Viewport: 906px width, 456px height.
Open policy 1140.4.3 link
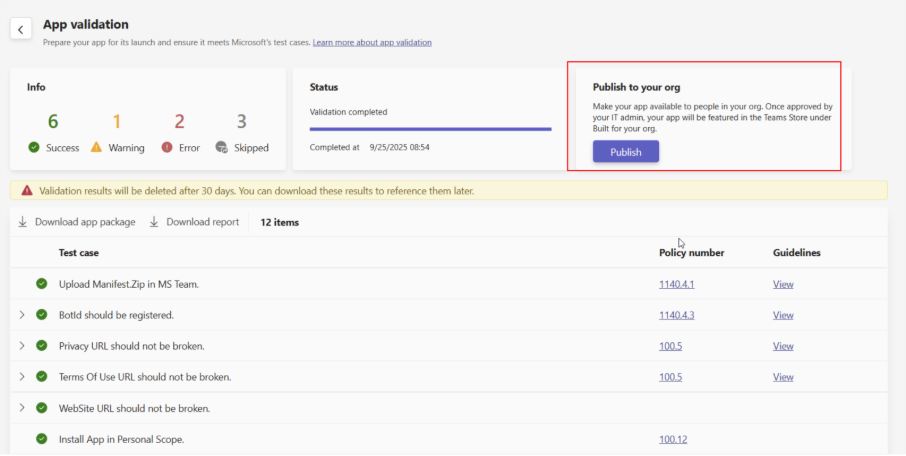[676, 315]
